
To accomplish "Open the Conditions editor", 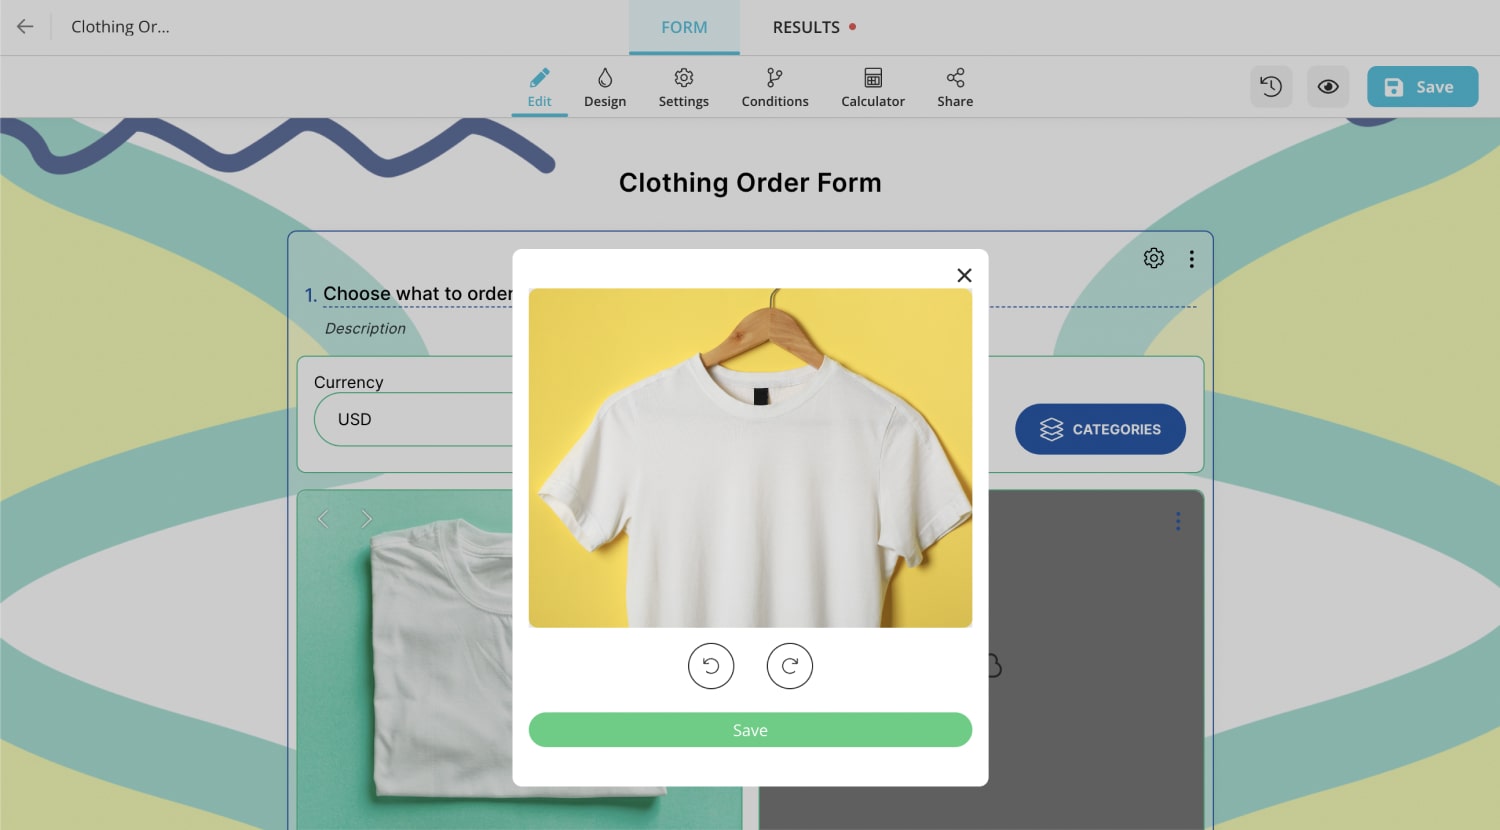I will coord(774,86).
